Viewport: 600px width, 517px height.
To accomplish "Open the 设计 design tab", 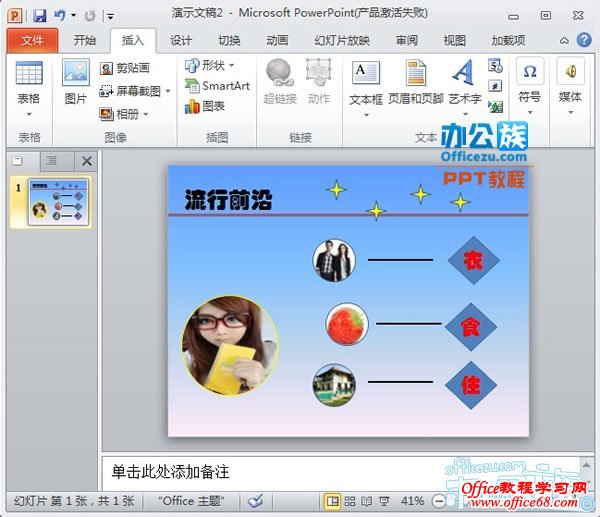I will click(x=181, y=41).
